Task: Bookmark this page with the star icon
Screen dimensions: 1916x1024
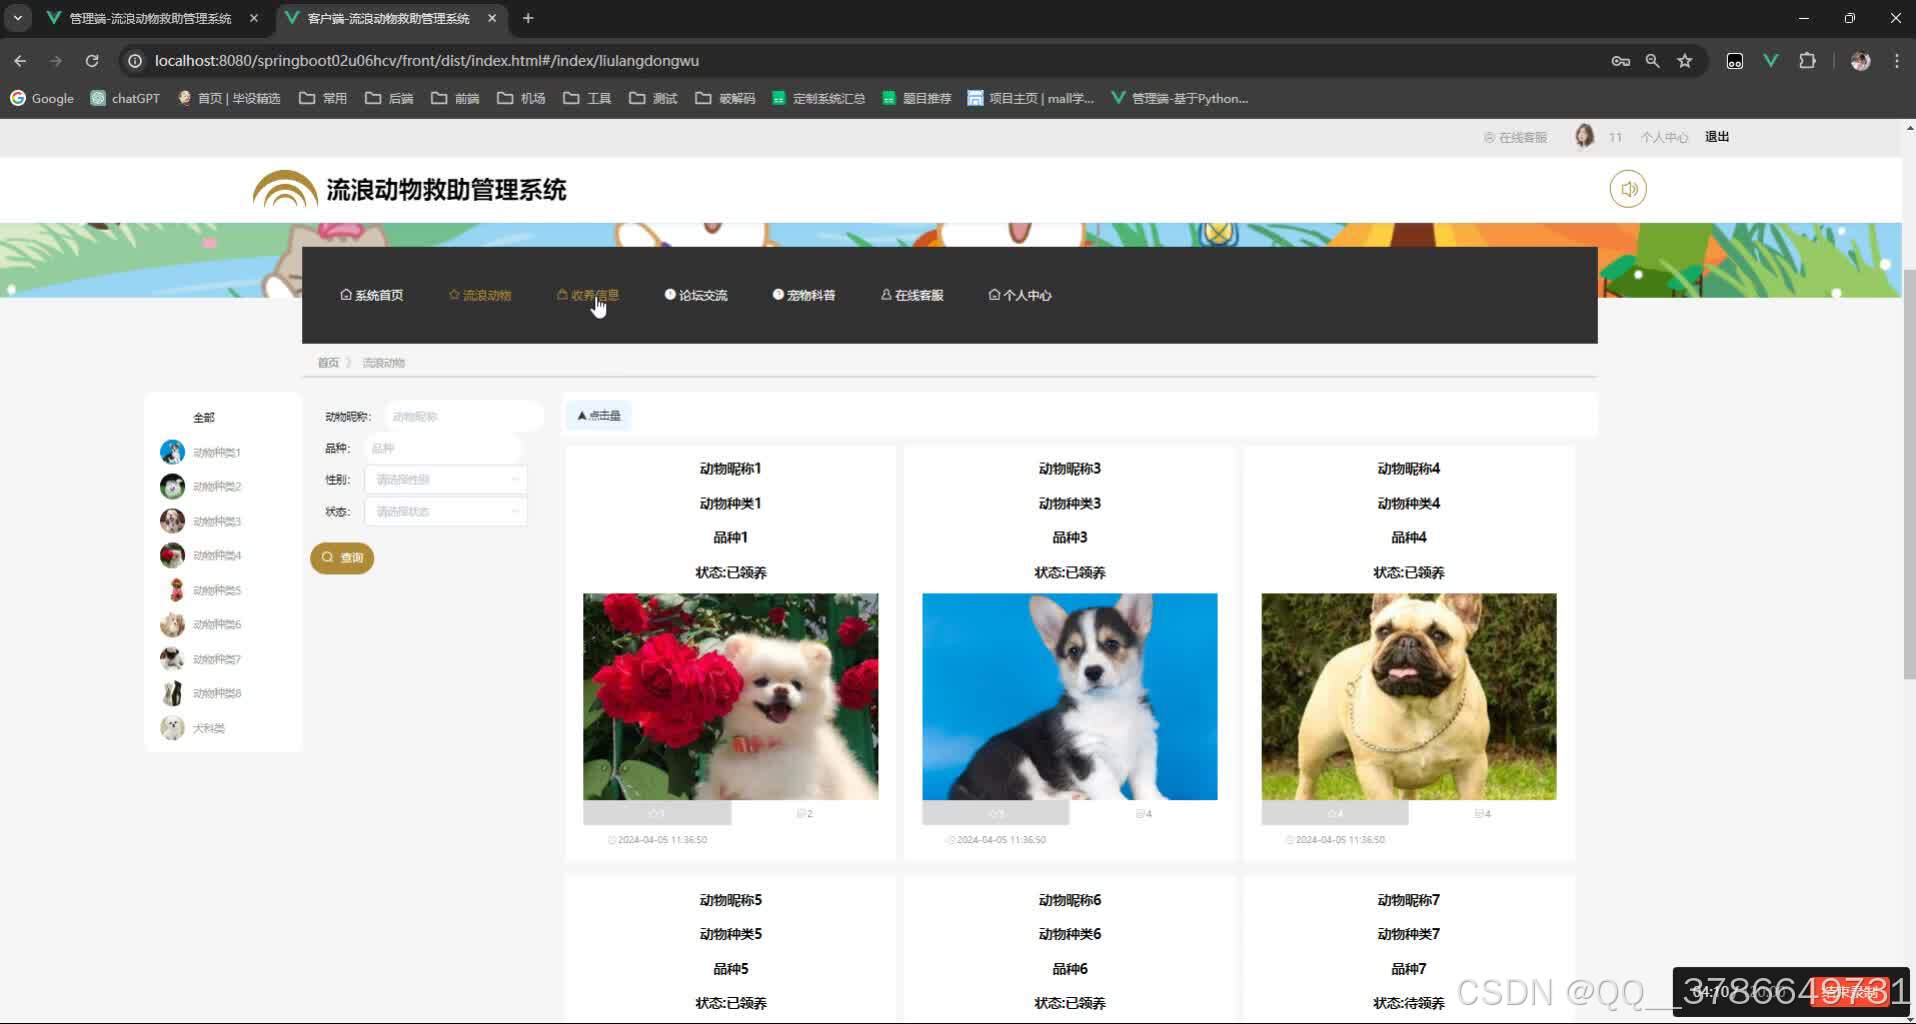Action: (x=1685, y=61)
